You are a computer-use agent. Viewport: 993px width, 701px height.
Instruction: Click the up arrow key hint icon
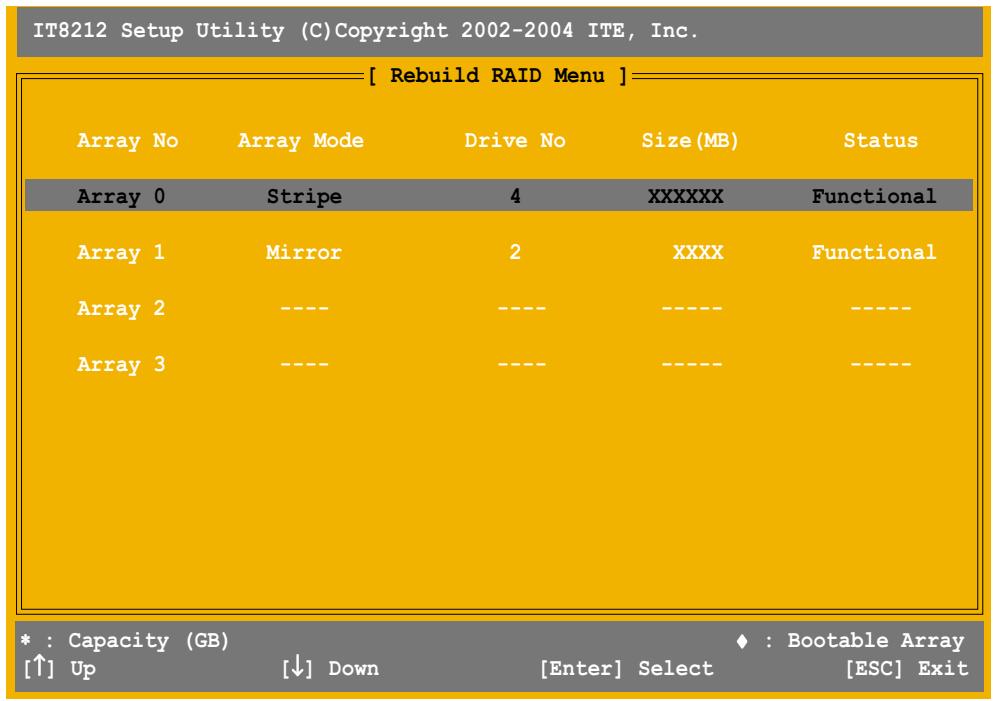(x=39, y=667)
